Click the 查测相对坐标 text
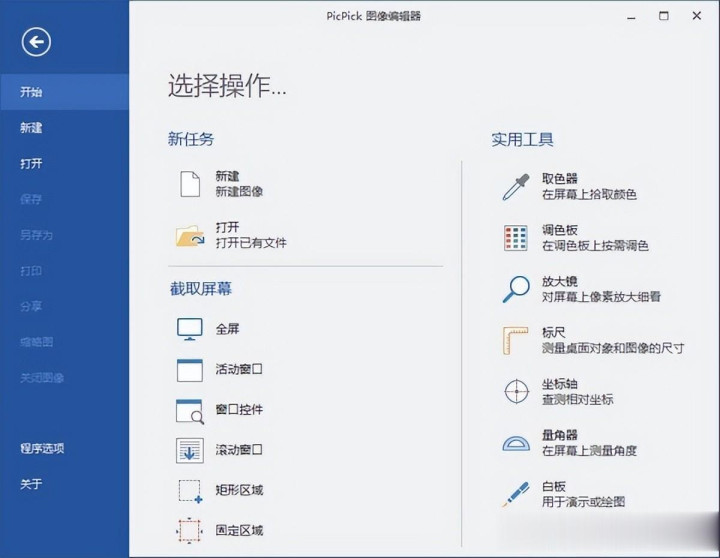This screenshot has height=558, width=720. (578, 400)
